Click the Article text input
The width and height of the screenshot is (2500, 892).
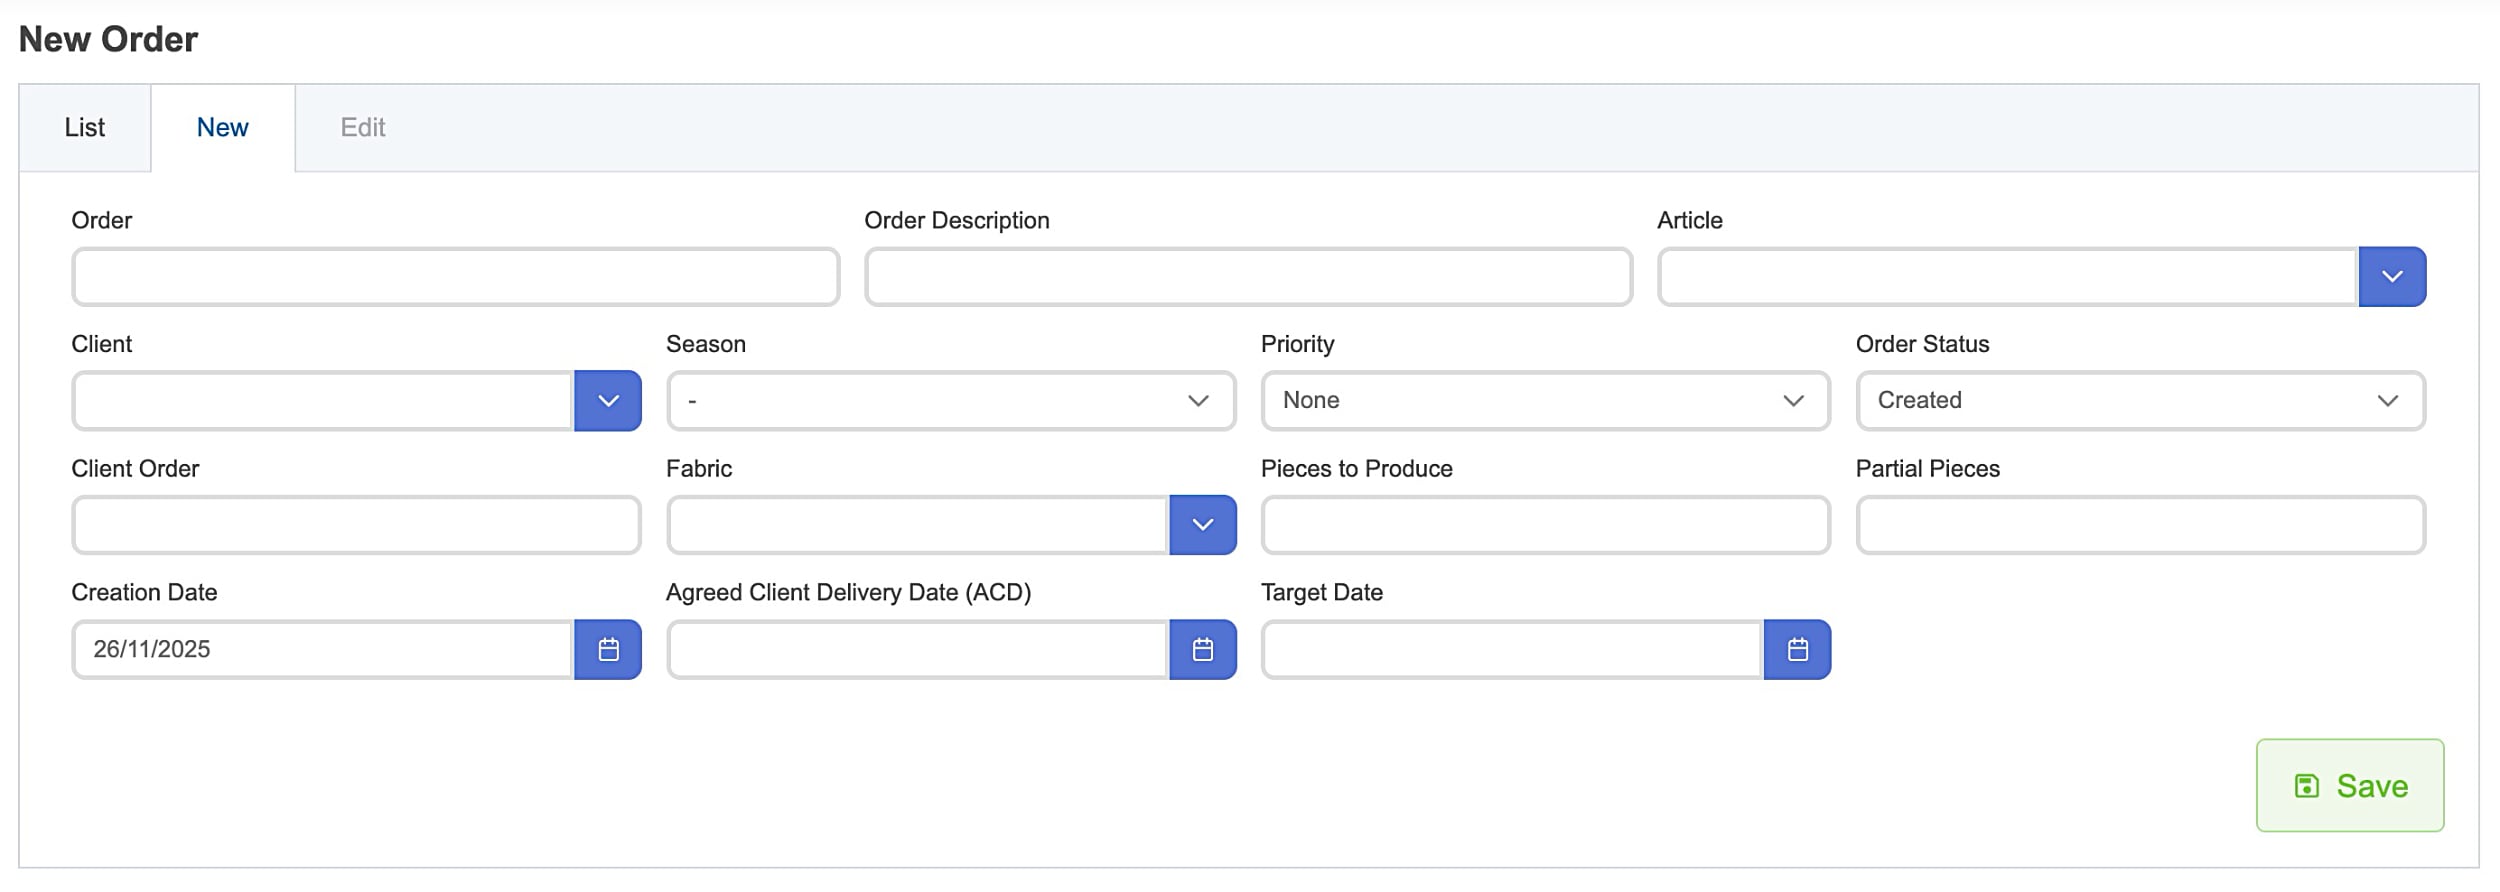(2007, 277)
